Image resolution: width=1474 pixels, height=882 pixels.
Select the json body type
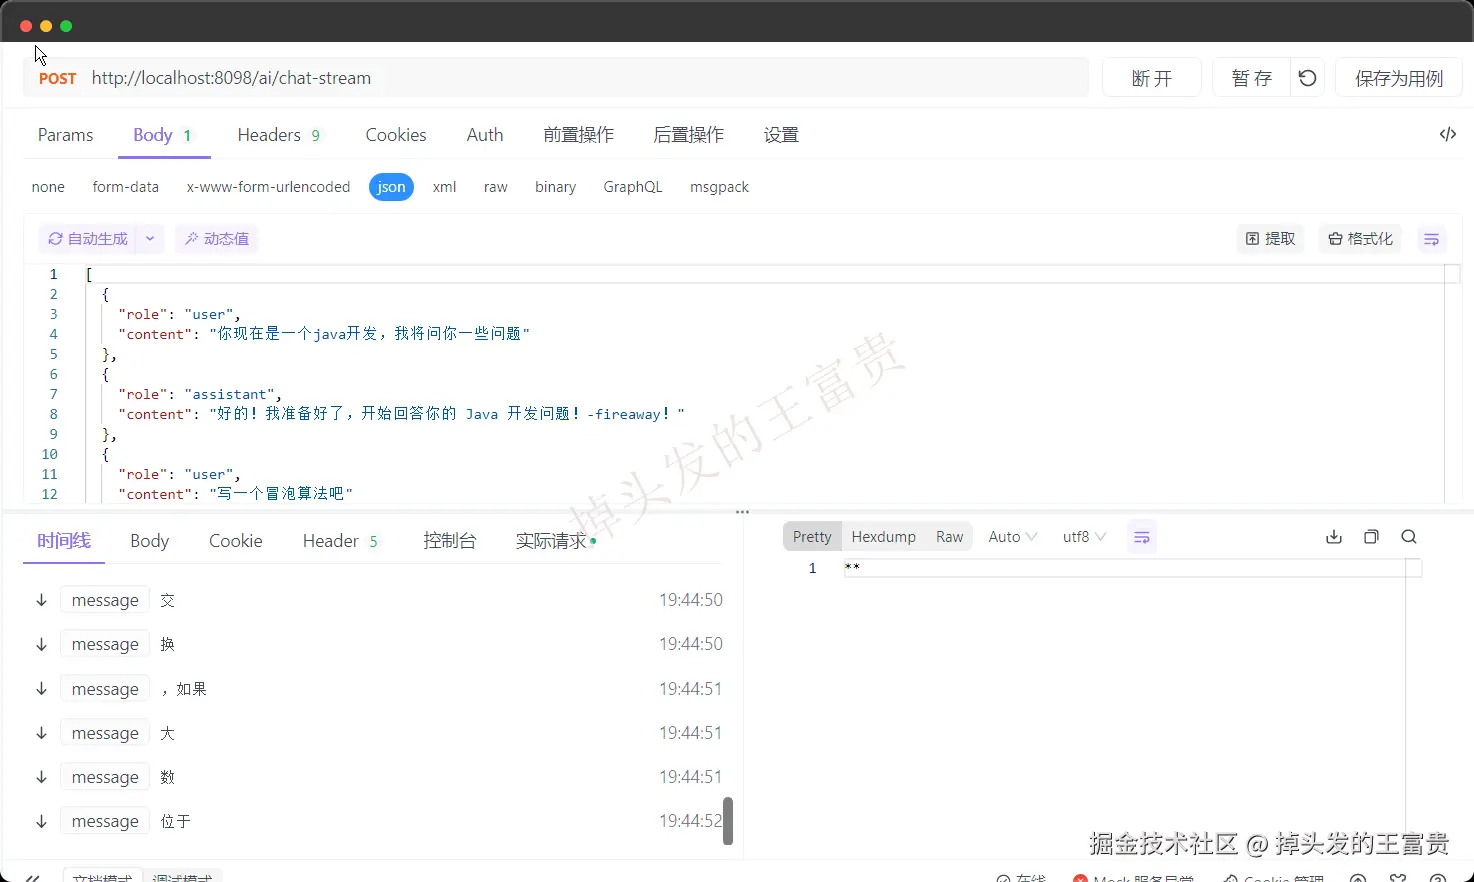[391, 187]
